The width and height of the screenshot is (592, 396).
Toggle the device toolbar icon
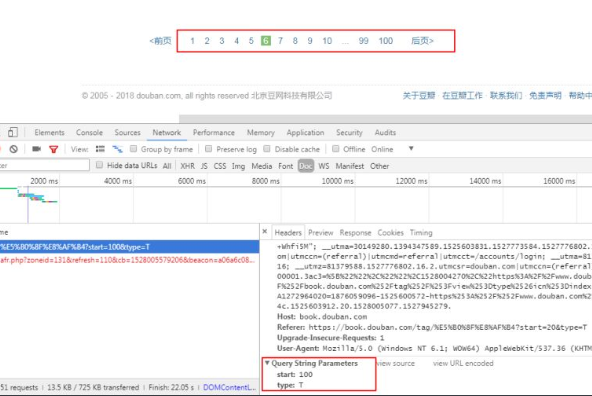(12, 132)
